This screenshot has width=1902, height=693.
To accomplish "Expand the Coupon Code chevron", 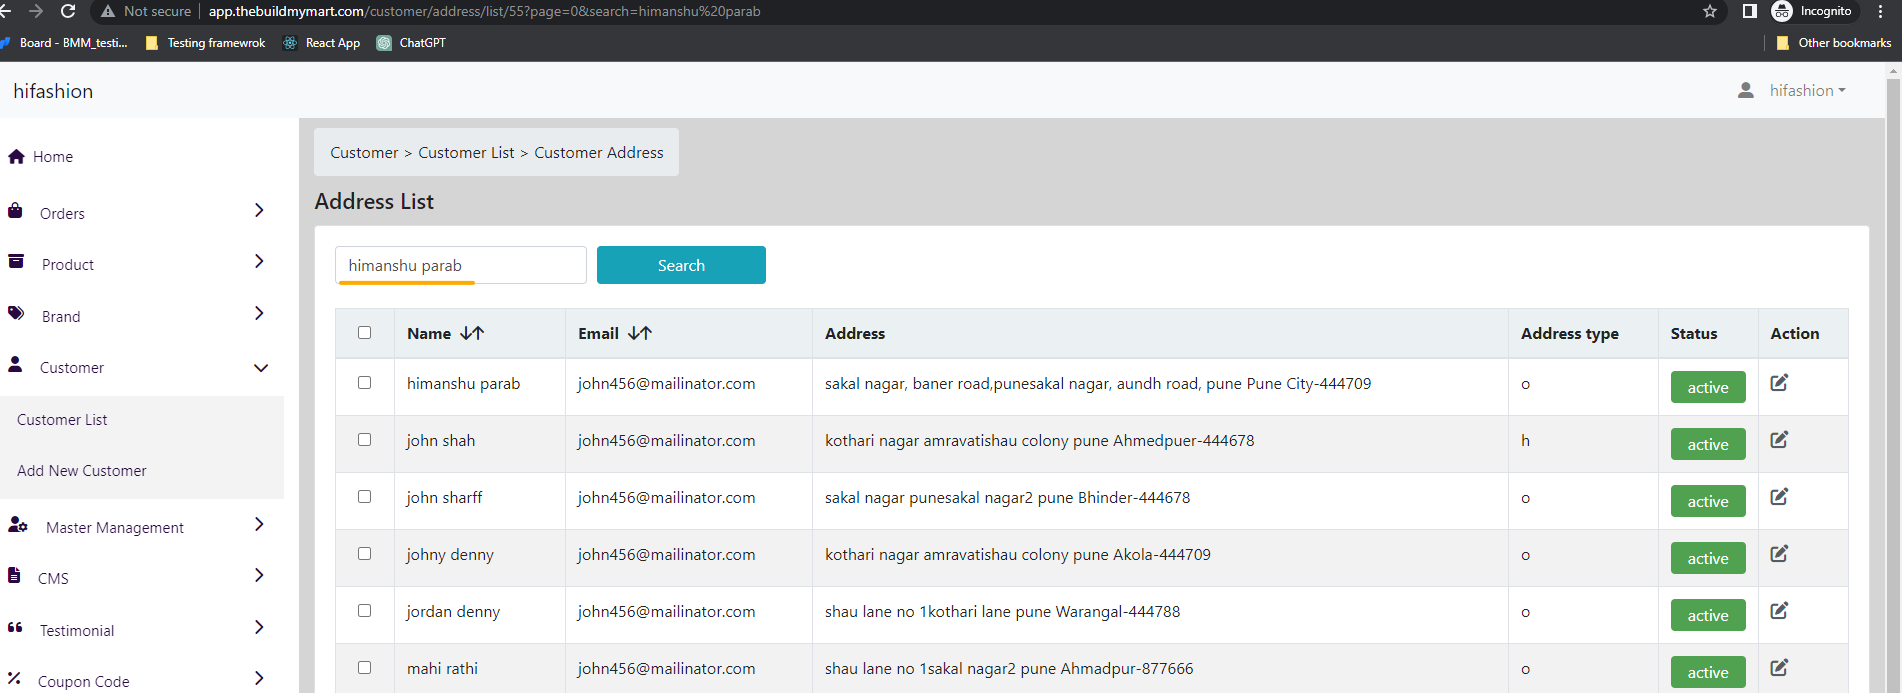I will (259, 678).
